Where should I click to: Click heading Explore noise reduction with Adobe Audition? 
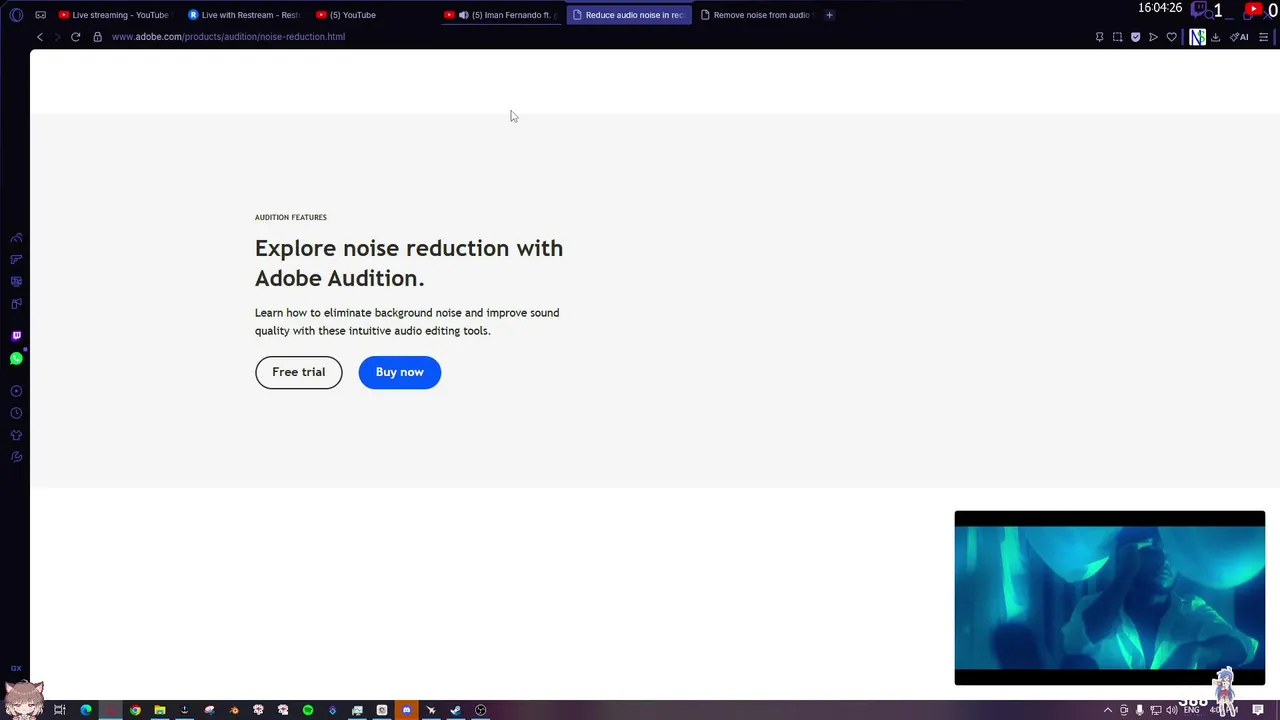(x=409, y=263)
